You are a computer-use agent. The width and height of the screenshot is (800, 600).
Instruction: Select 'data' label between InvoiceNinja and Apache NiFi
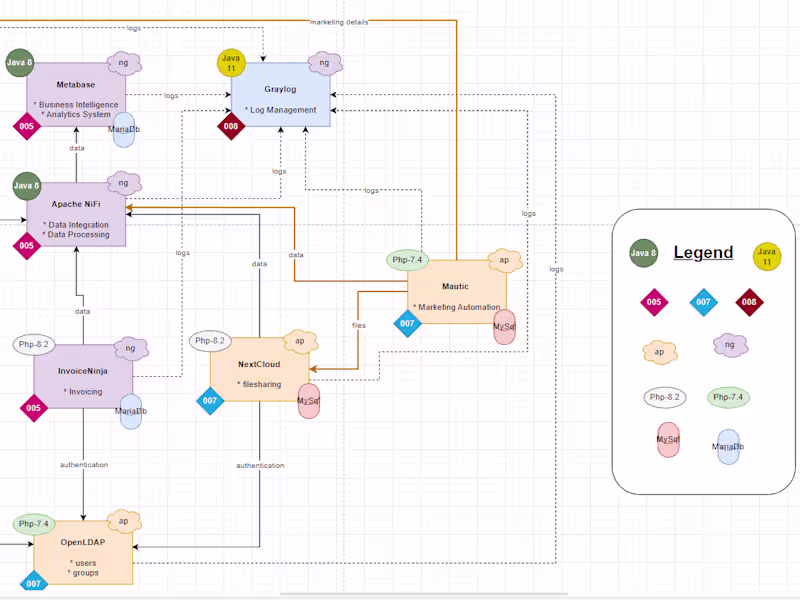click(x=82, y=311)
